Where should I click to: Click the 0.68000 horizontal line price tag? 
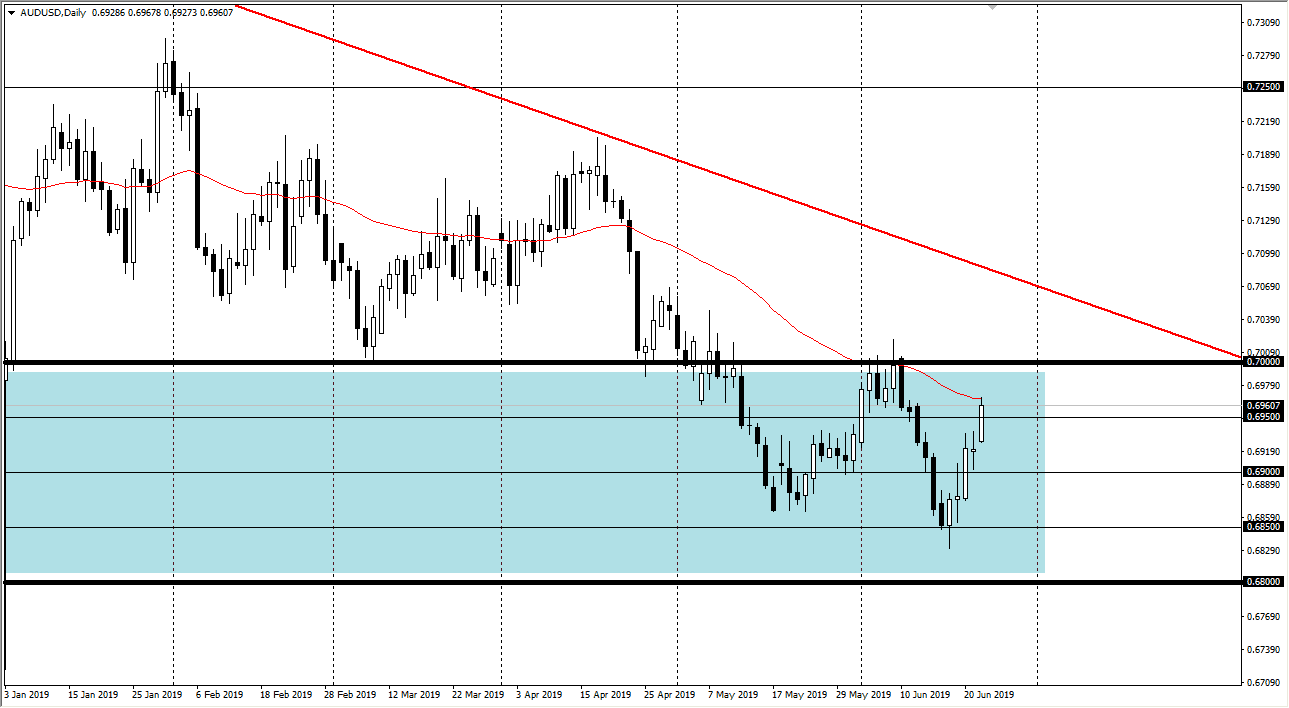pyautogui.click(x=1262, y=581)
